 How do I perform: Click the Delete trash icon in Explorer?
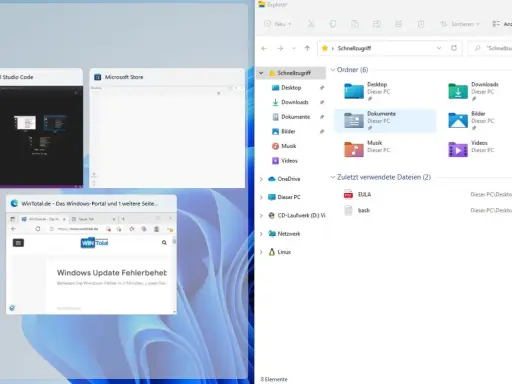click(x=421, y=24)
